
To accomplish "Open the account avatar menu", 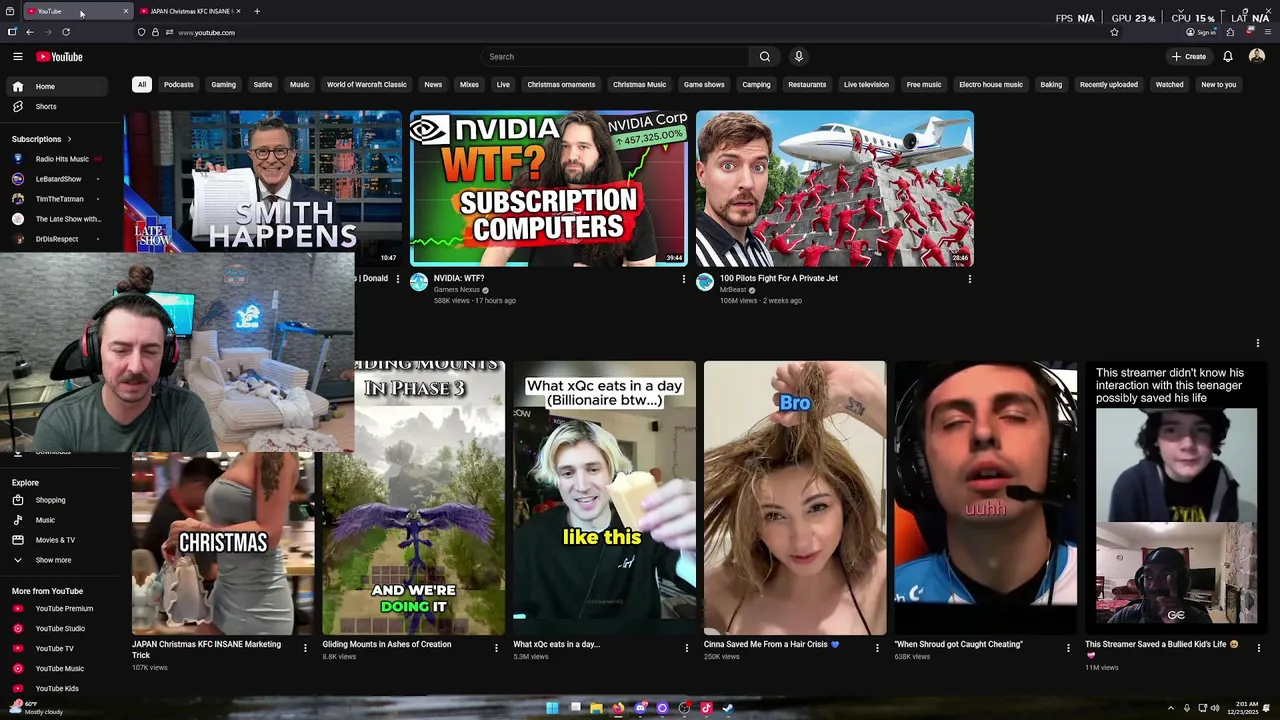I will coord(1257,57).
